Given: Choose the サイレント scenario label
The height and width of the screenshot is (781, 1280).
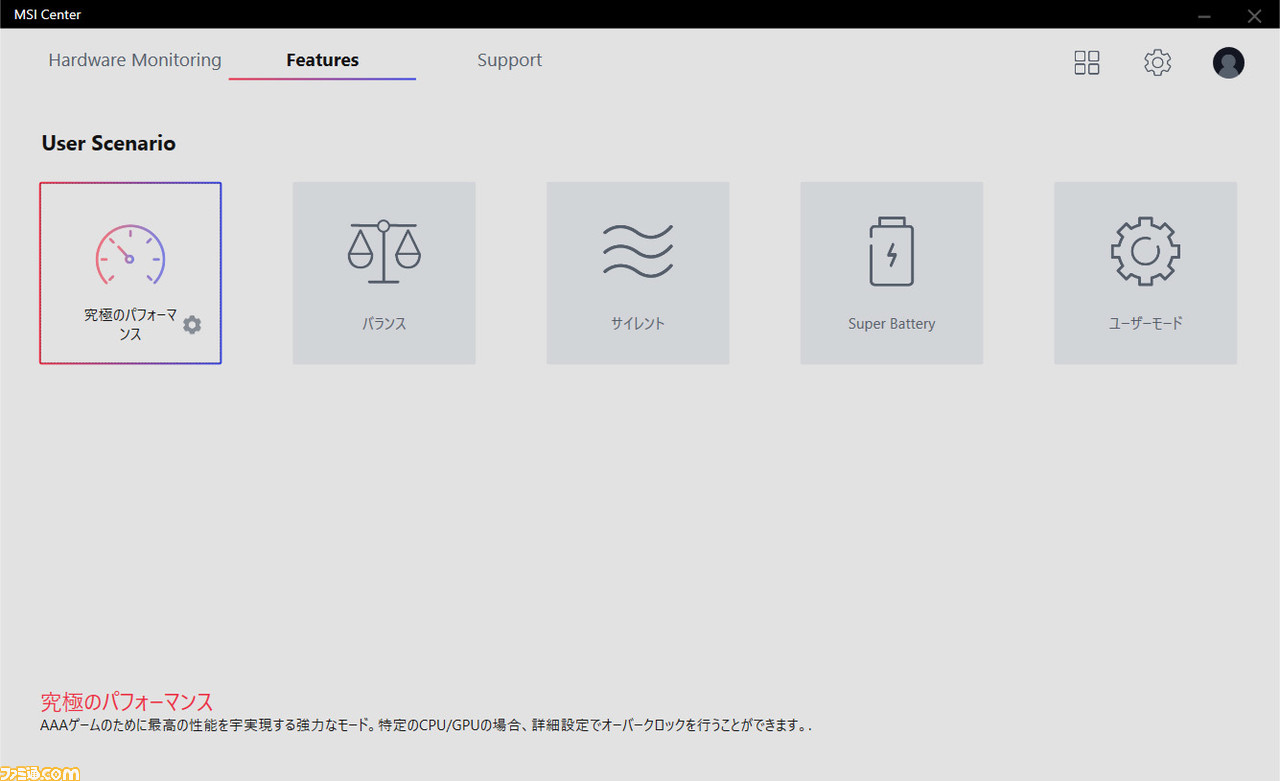Looking at the screenshot, I should tap(638, 324).
